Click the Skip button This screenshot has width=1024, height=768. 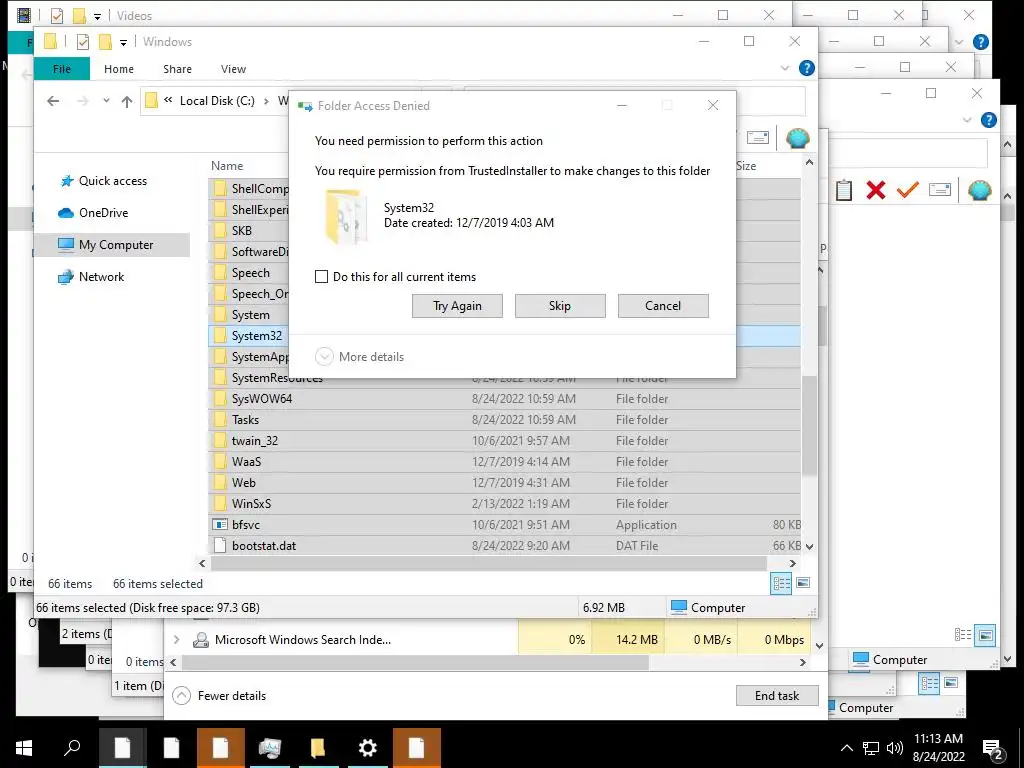tap(560, 306)
